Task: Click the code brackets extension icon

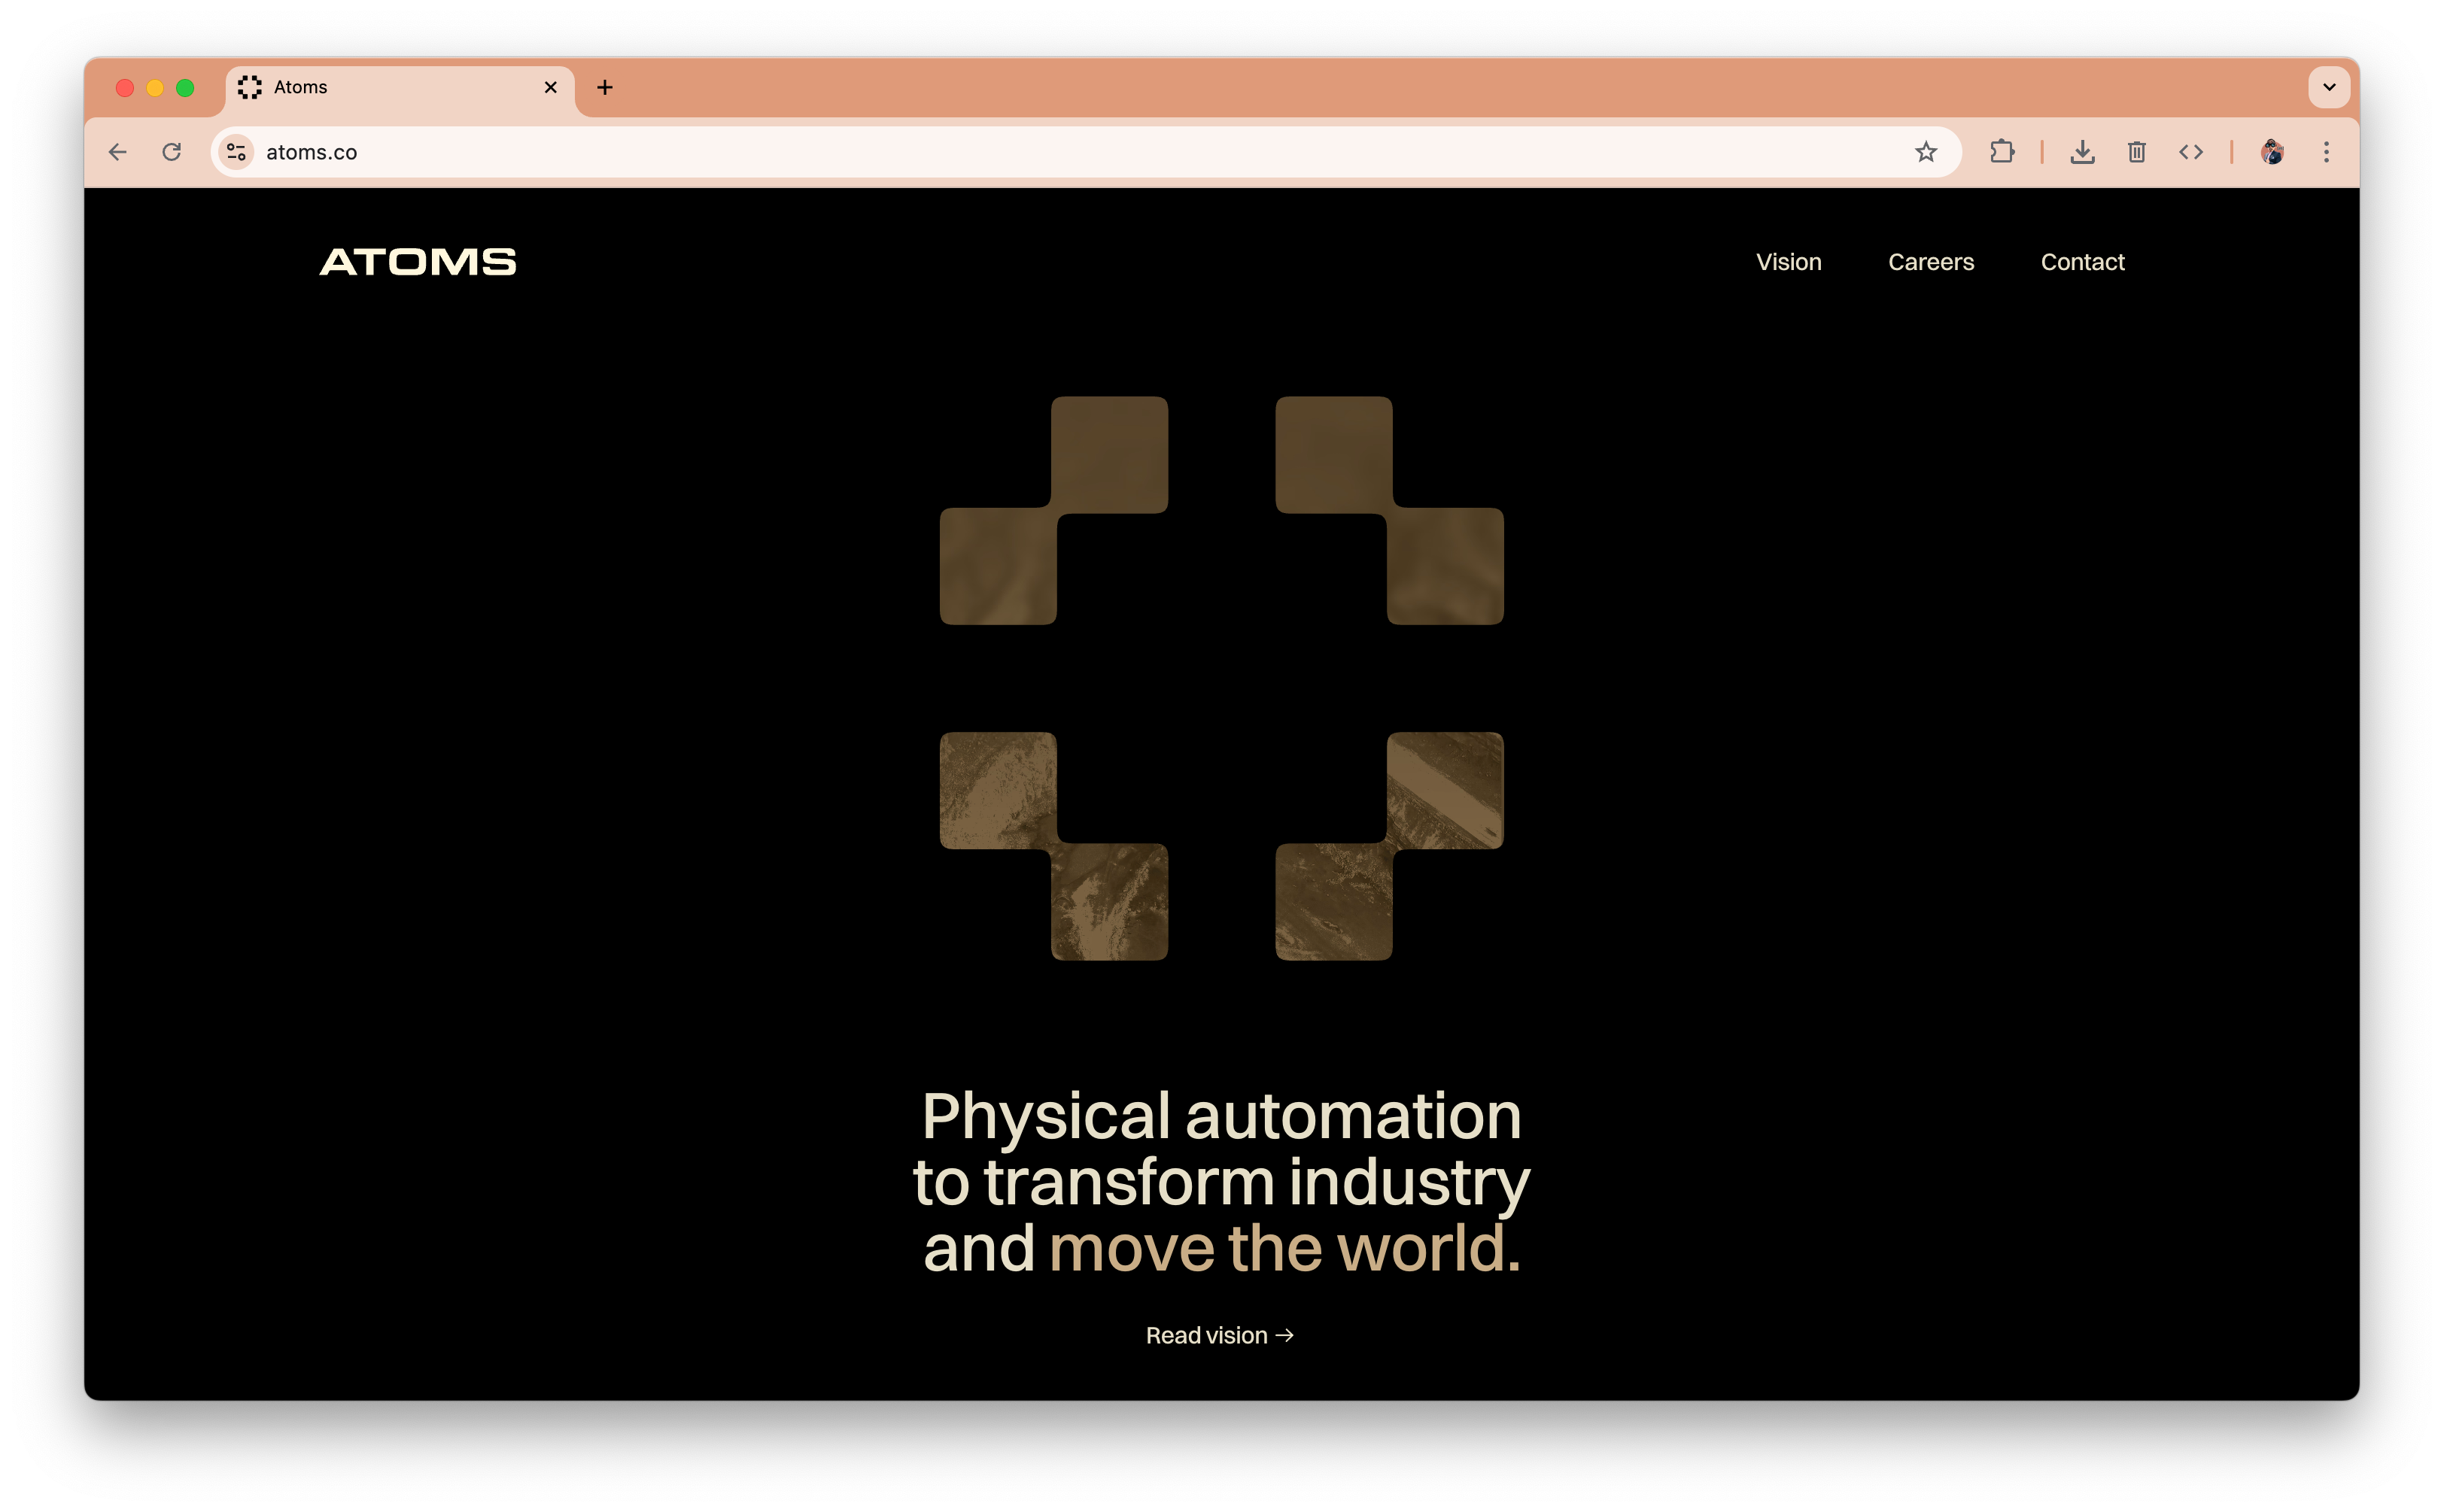Action: coord(2190,152)
